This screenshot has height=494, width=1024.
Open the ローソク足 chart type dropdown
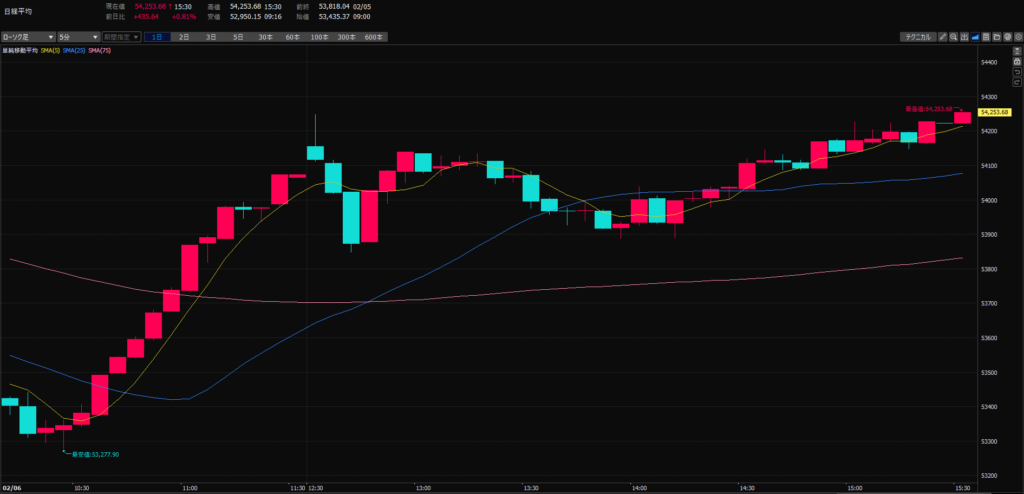28,37
